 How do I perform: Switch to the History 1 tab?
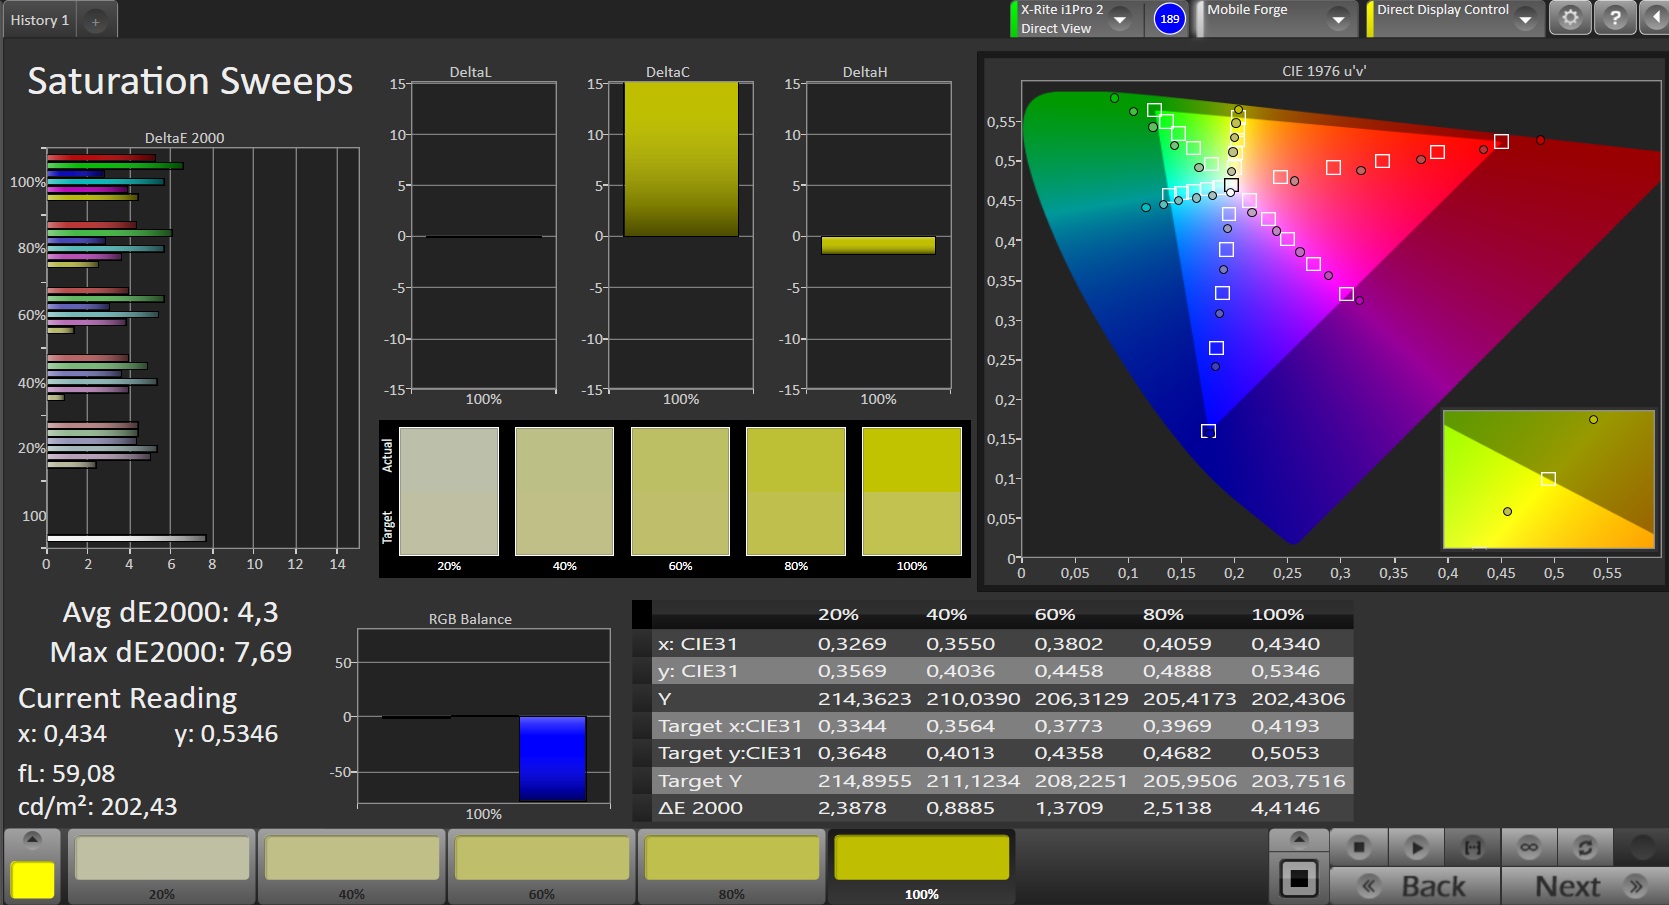40,20
